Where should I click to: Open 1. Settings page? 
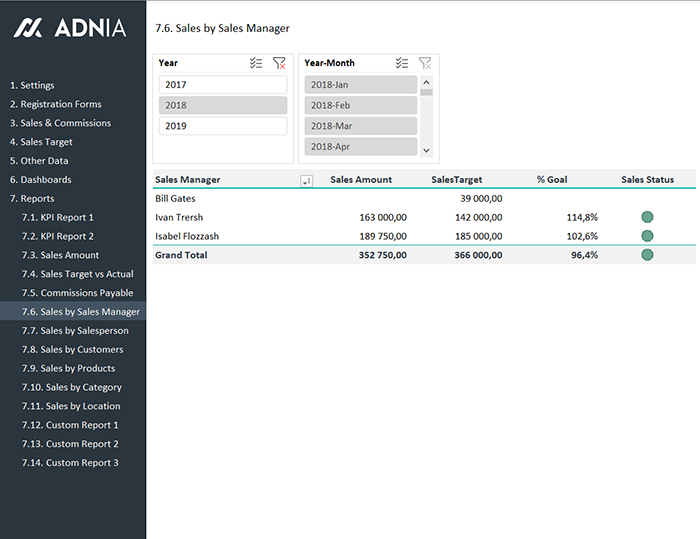pyautogui.click(x=32, y=85)
